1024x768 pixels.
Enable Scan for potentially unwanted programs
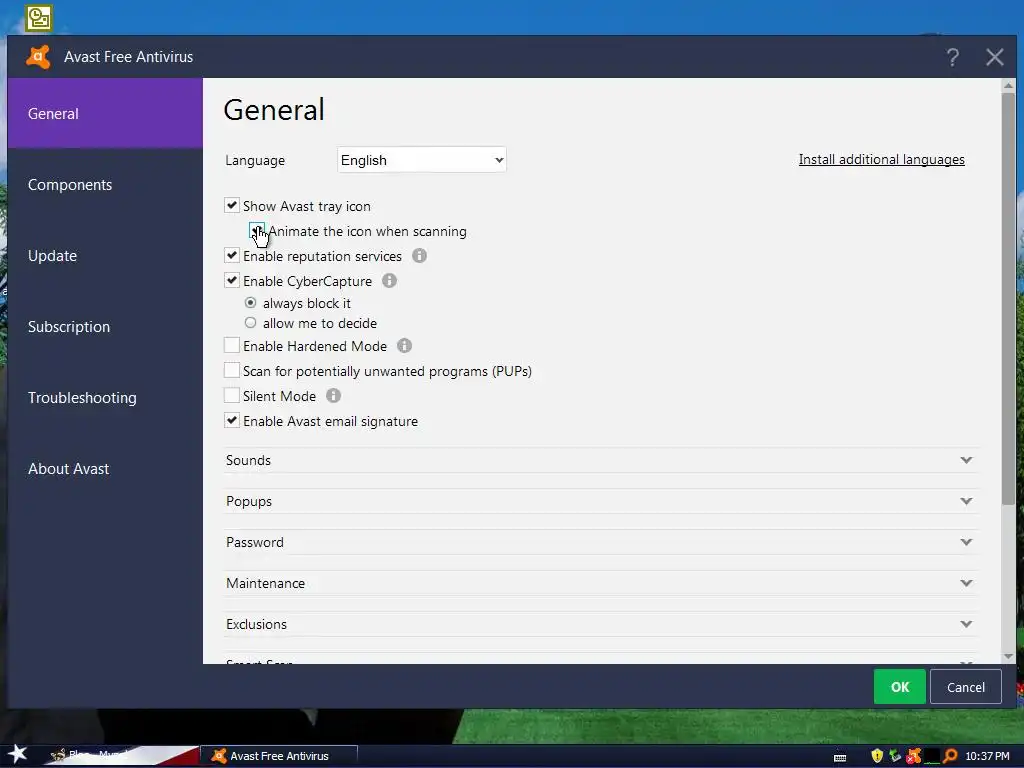pyautogui.click(x=232, y=370)
